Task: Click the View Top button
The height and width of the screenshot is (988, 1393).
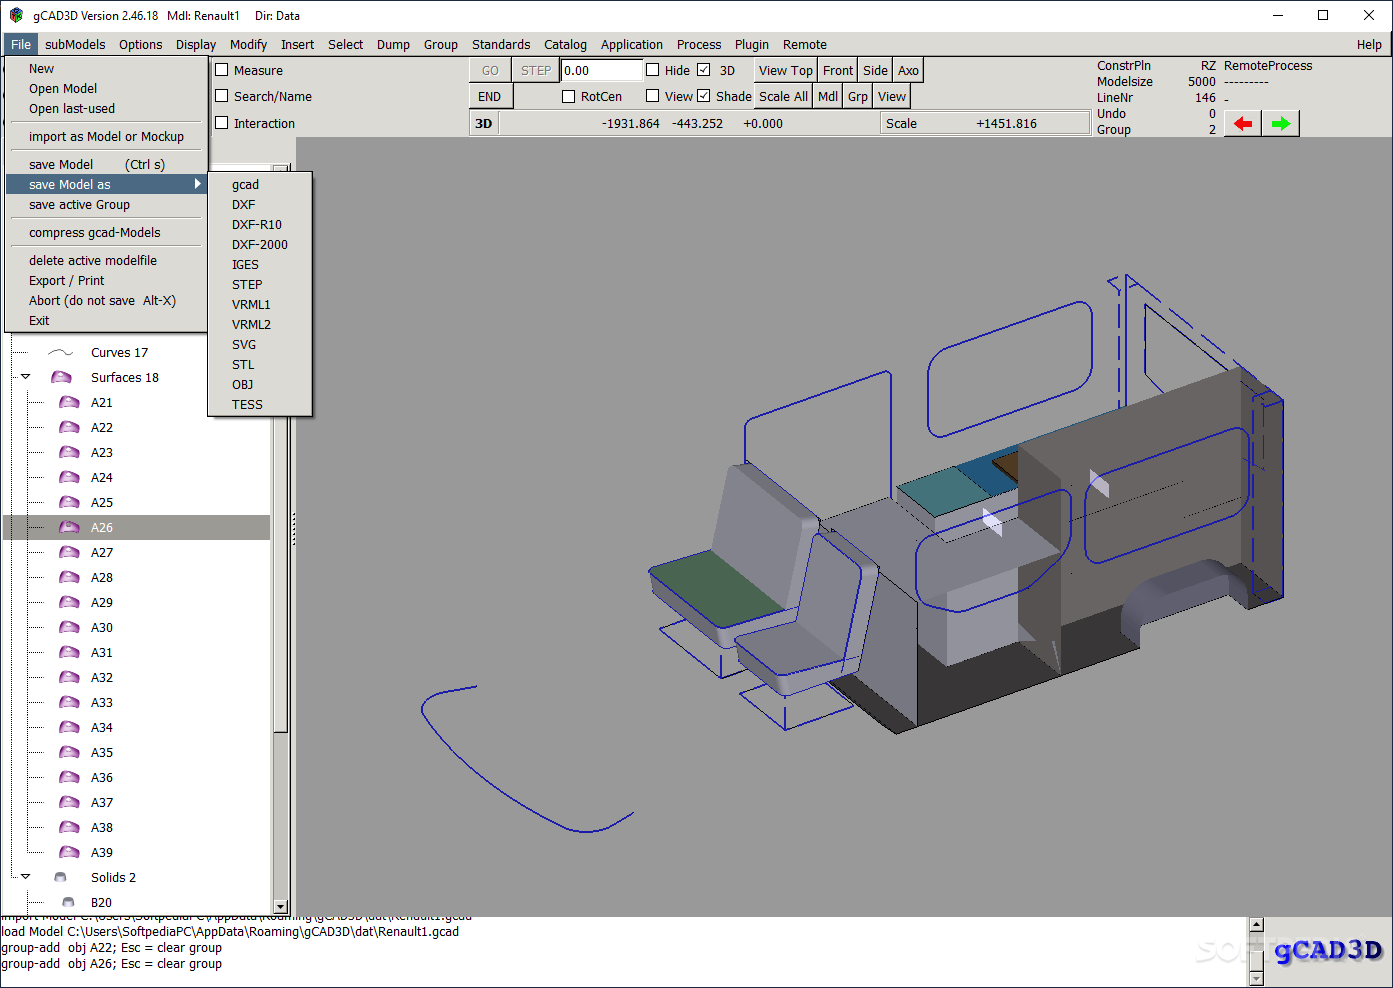Action: [x=785, y=70]
